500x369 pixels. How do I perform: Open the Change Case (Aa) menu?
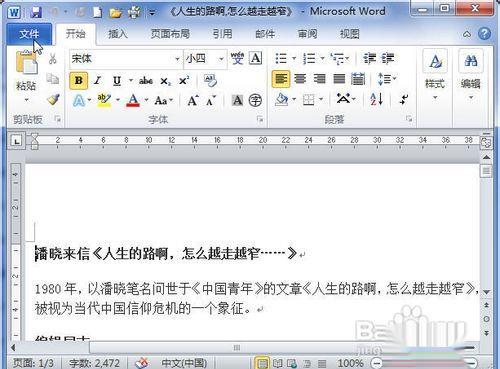pos(163,100)
